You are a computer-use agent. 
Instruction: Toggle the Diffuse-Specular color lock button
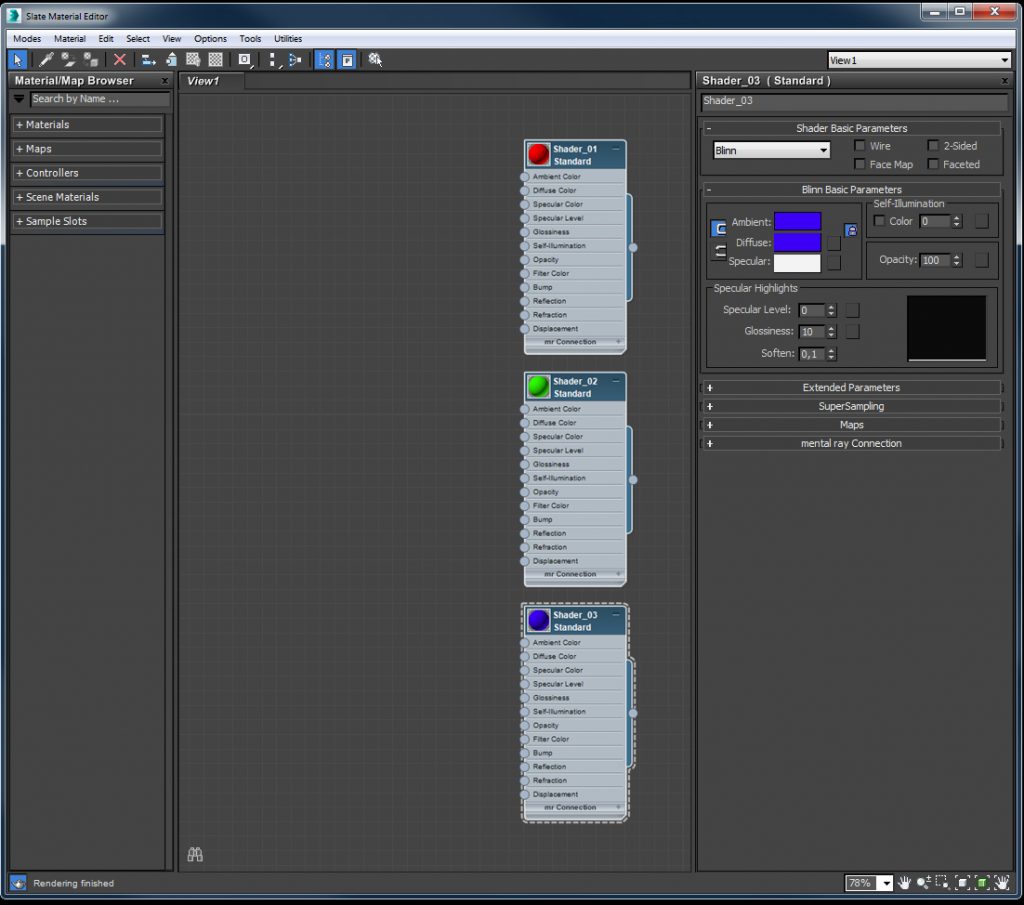(718, 252)
